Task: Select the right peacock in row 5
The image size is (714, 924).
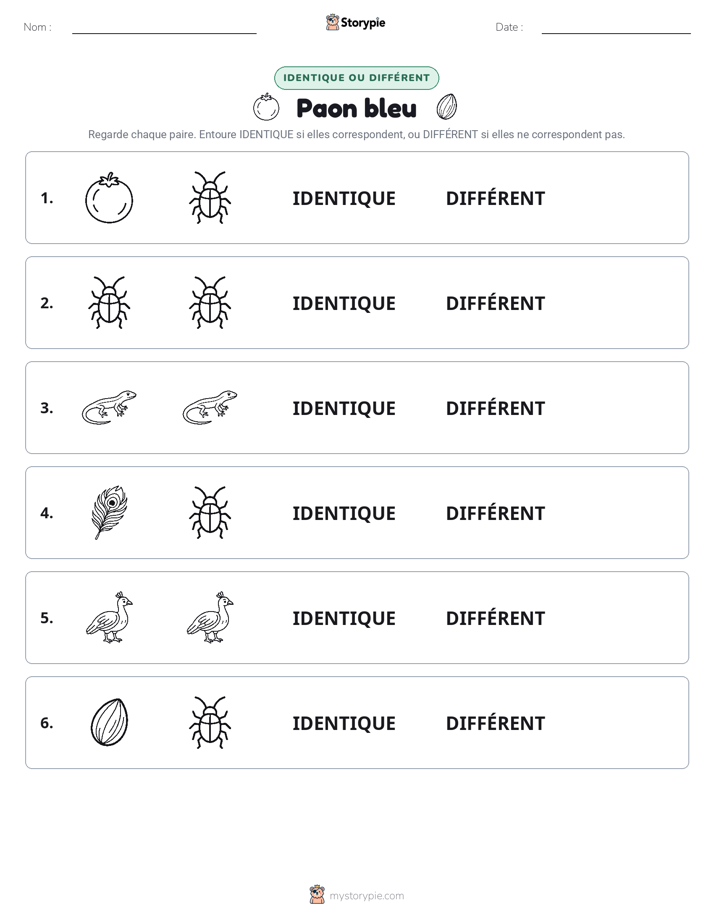Action: tap(210, 618)
